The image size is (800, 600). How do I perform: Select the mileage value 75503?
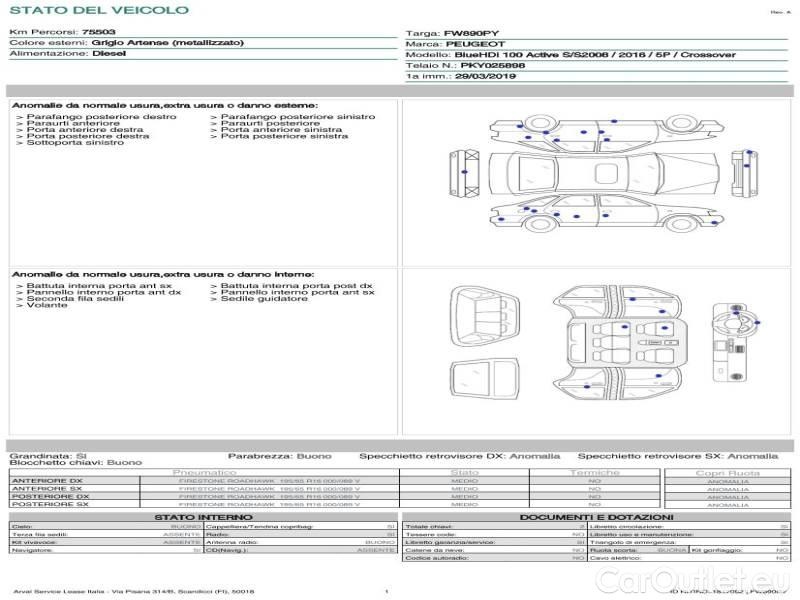98,32
